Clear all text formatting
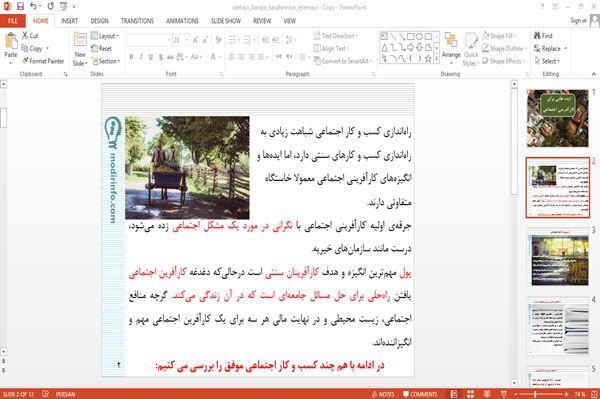 (x=218, y=40)
